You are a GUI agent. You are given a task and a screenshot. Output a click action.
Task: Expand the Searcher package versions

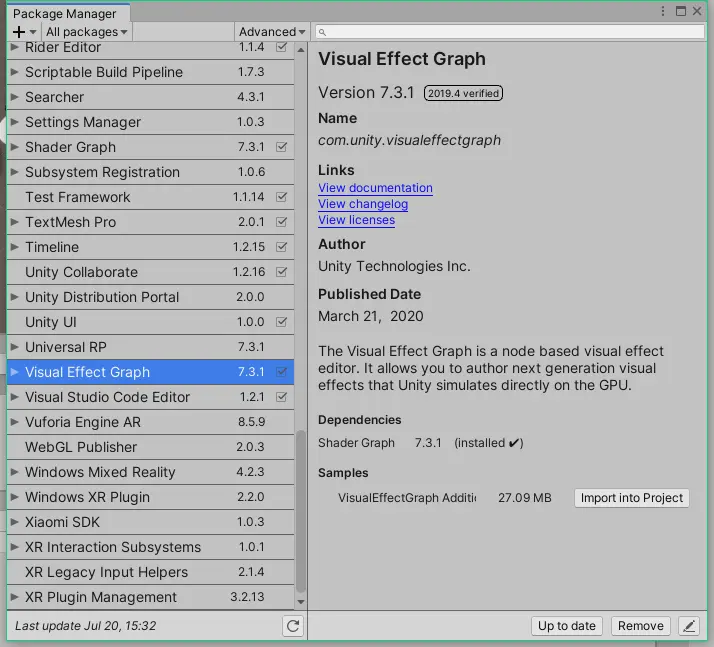click(15, 97)
